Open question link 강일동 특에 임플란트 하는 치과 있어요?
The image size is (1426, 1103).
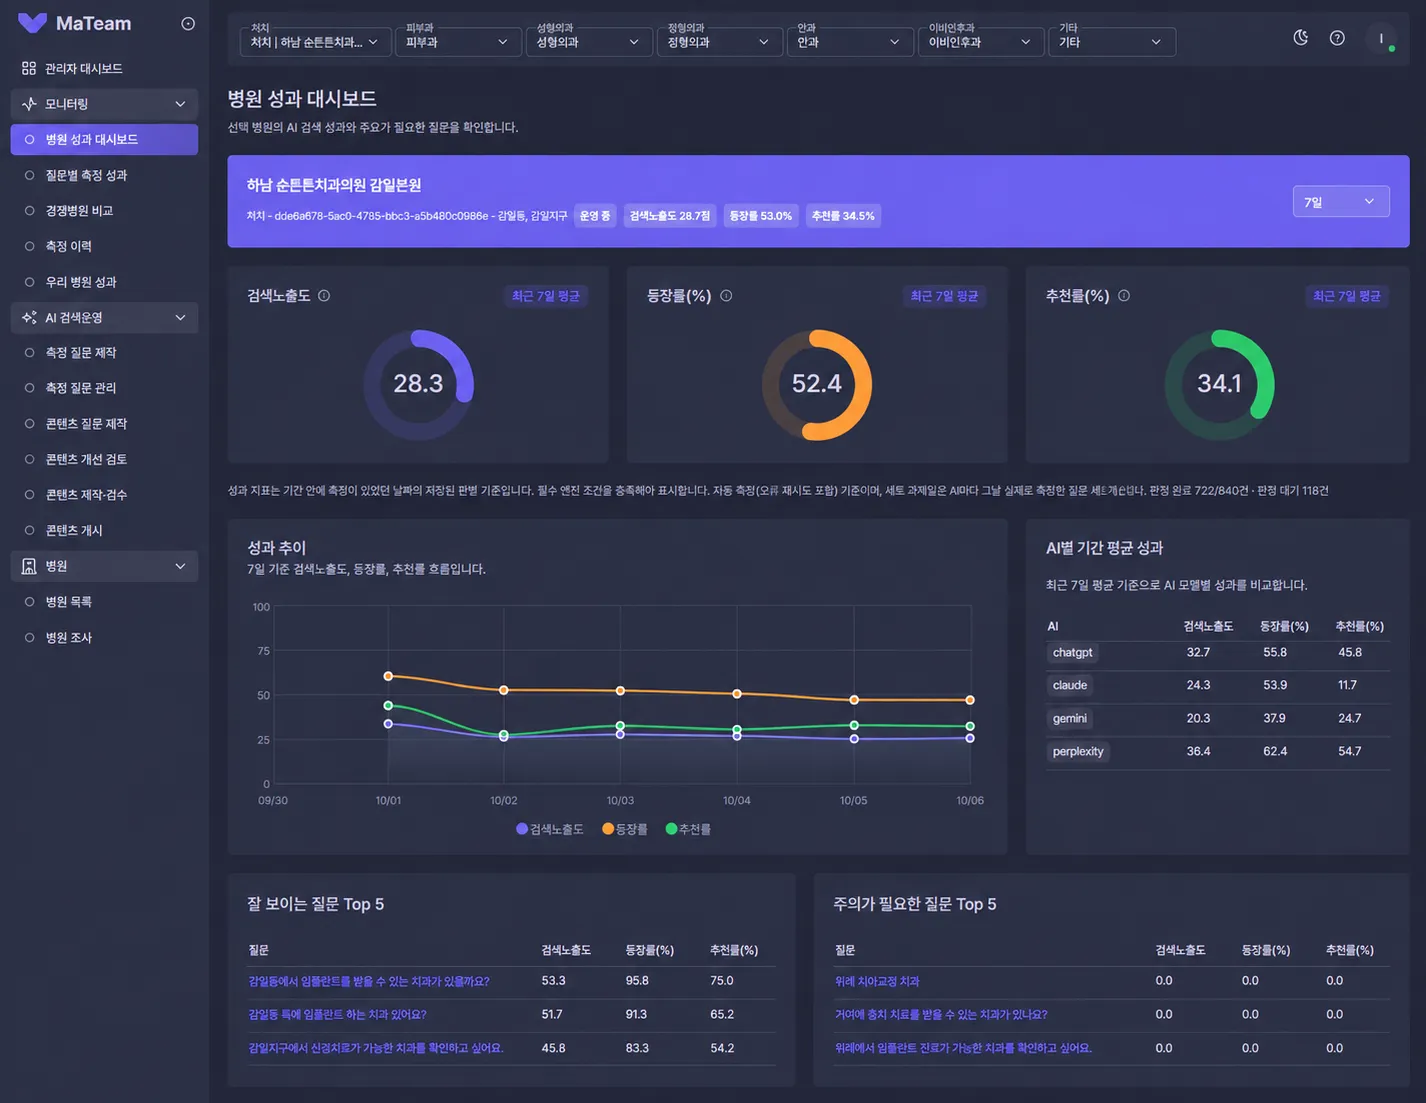(x=337, y=1014)
